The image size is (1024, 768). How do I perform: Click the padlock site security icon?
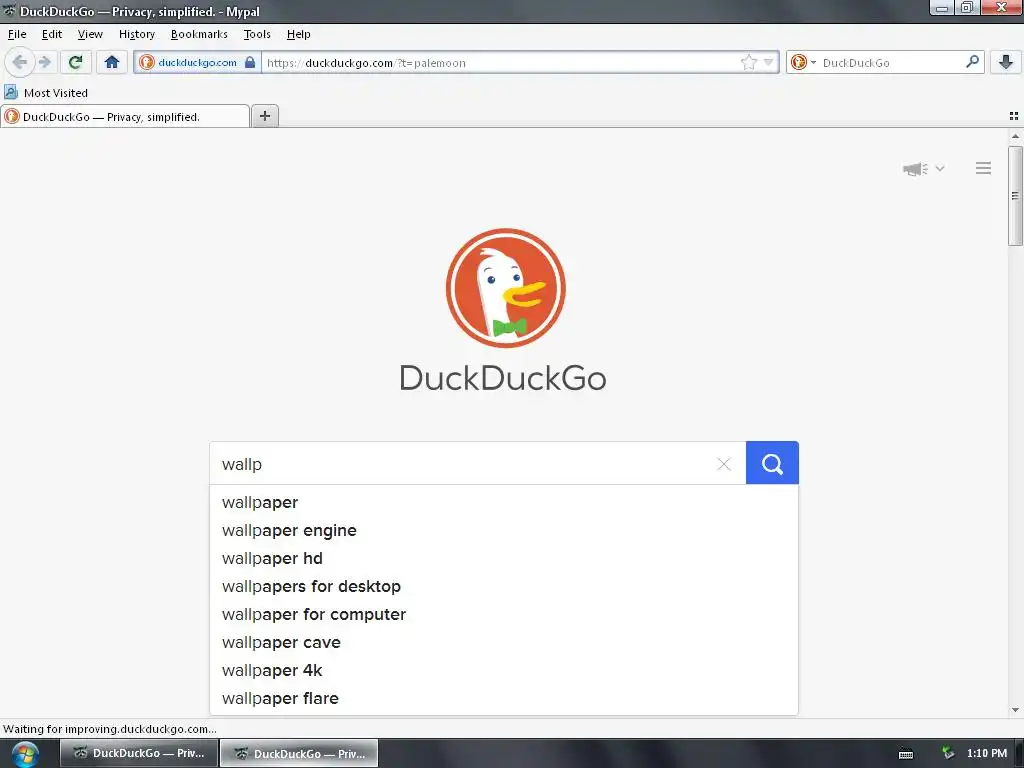tap(250, 63)
